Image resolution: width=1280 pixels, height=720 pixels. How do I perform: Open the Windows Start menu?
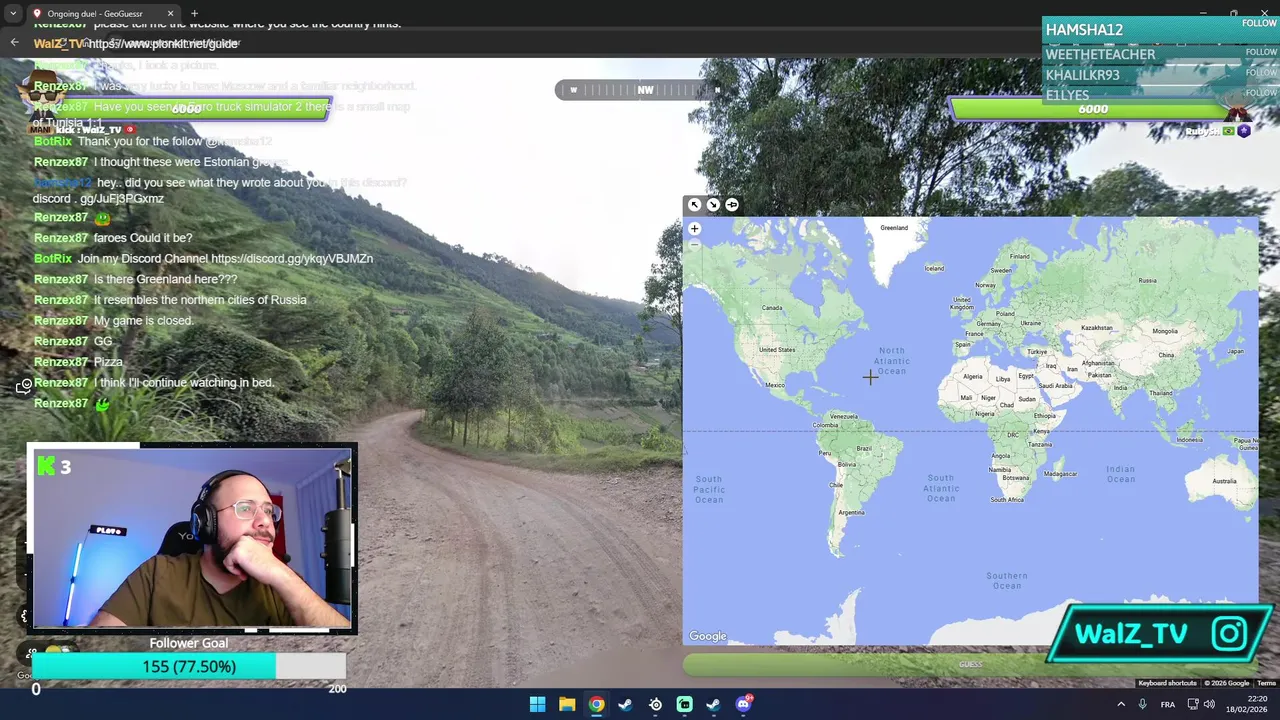coord(538,704)
